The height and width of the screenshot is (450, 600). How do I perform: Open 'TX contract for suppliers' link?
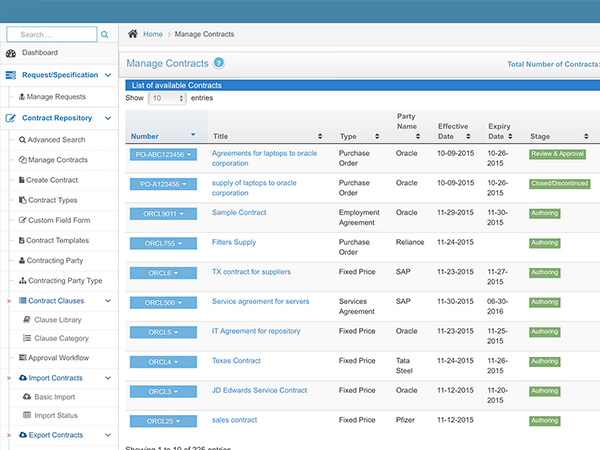click(251, 272)
